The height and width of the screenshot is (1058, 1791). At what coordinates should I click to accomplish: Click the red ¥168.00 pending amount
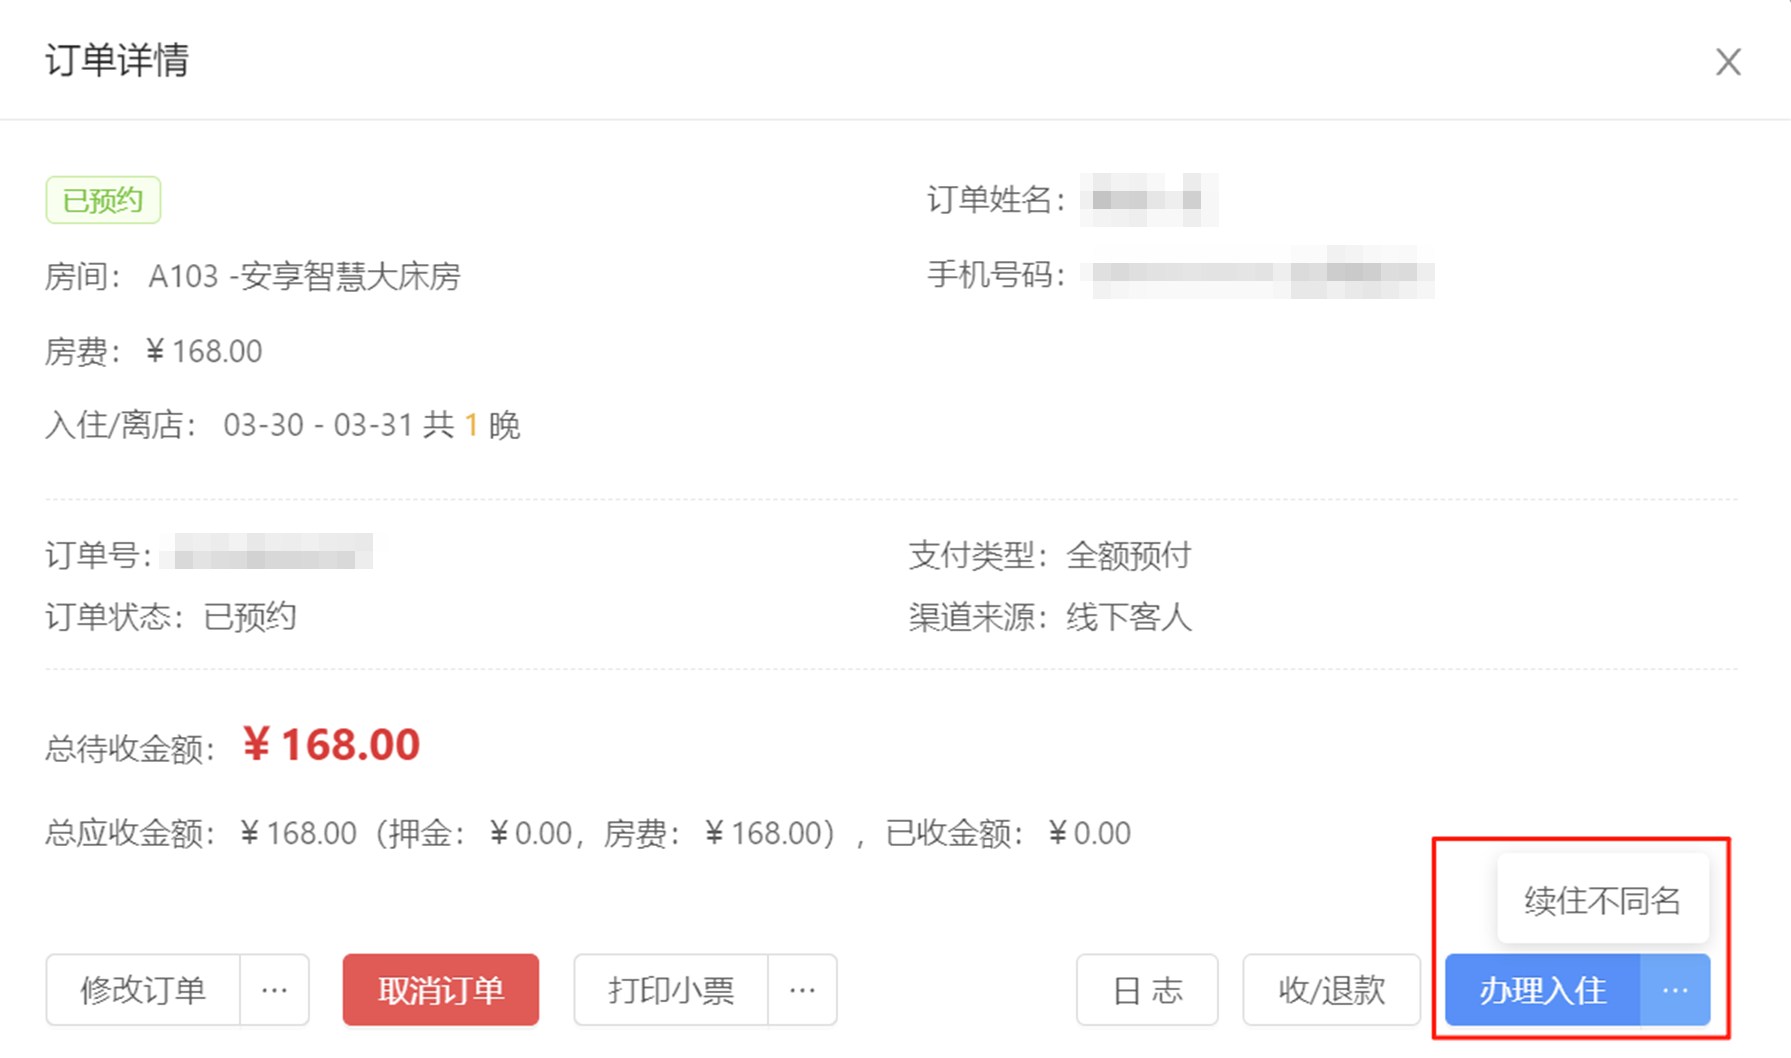tap(331, 745)
